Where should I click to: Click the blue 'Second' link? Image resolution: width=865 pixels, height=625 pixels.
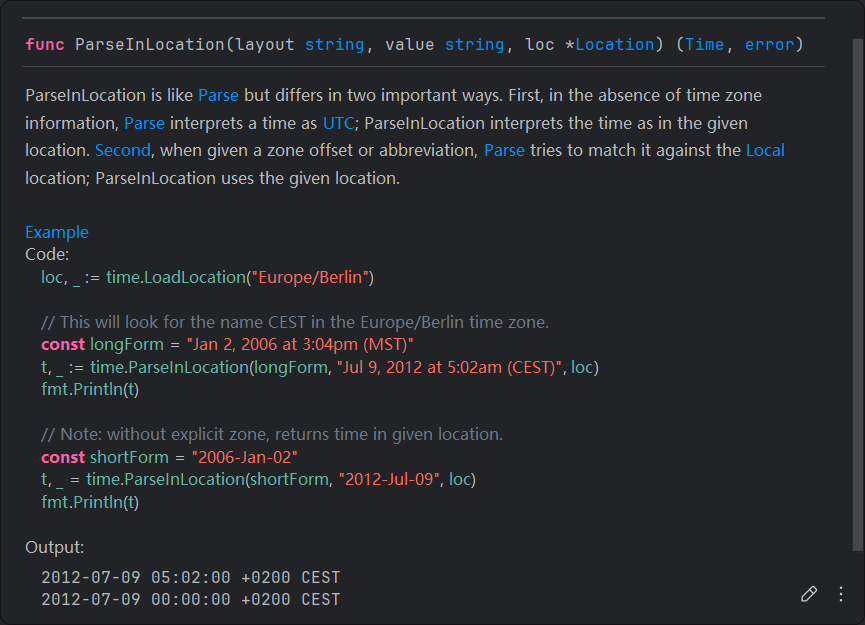click(x=122, y=150)
